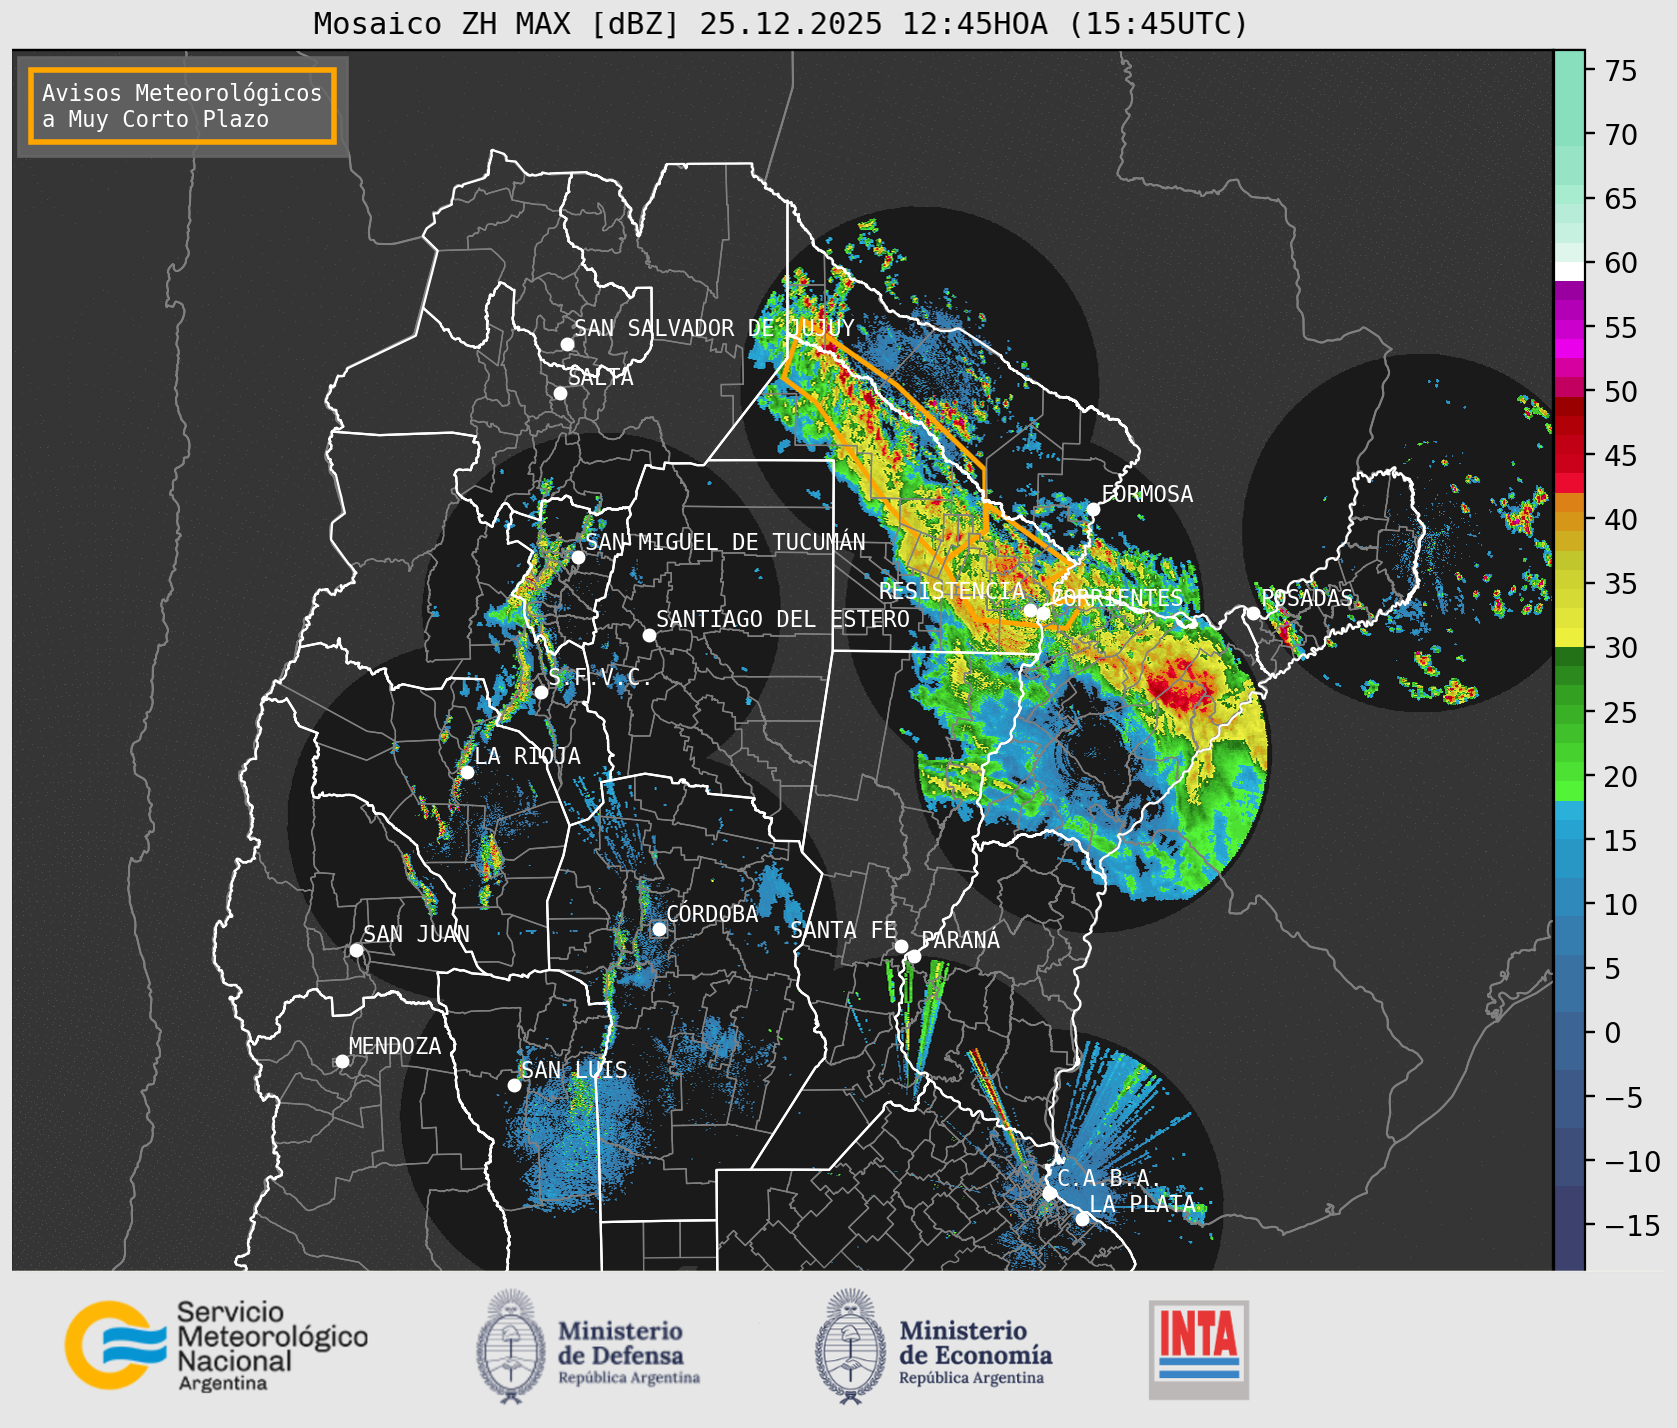The height and width of the screenshot is (1428, 1677).
Task: Click the San Luis city label
Action: point(574,1070)
